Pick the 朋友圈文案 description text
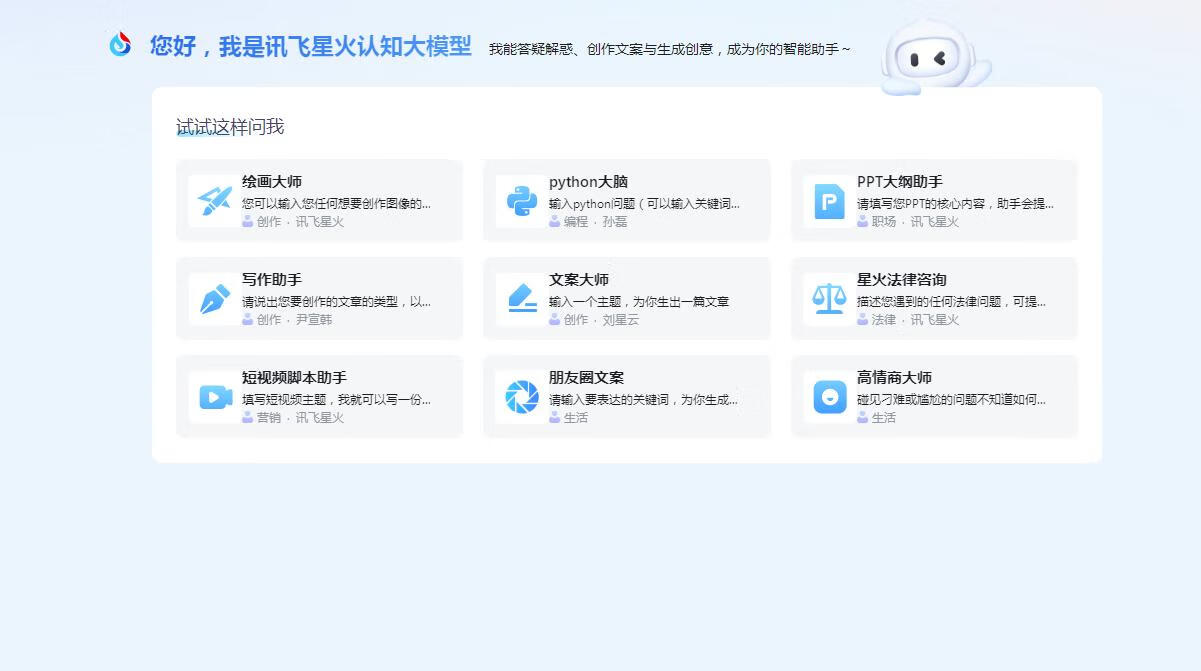 point(643,399)
